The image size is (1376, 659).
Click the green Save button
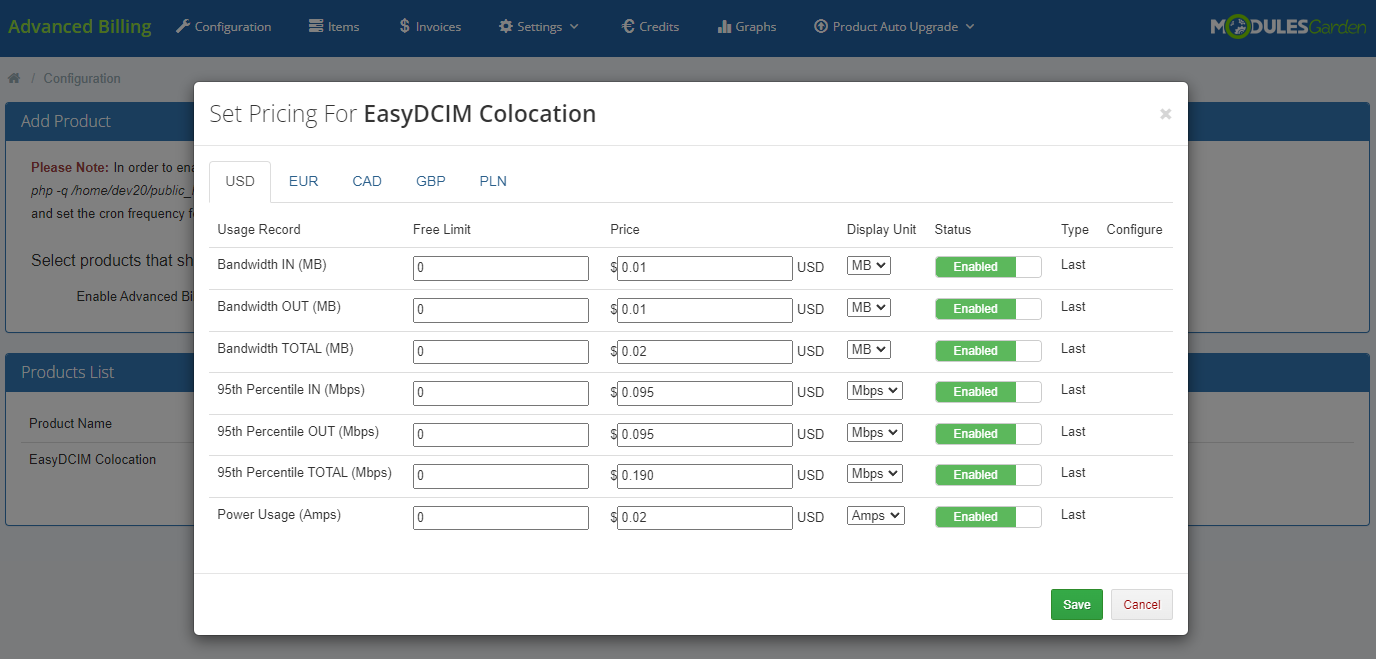(1077, 605)
